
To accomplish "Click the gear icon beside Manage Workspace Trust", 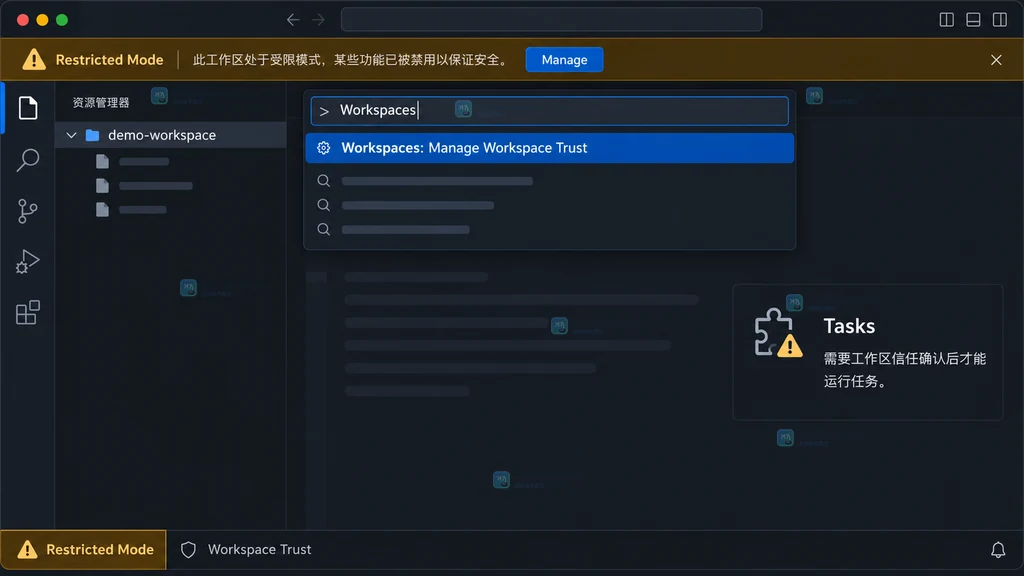I will click(323, 148).
